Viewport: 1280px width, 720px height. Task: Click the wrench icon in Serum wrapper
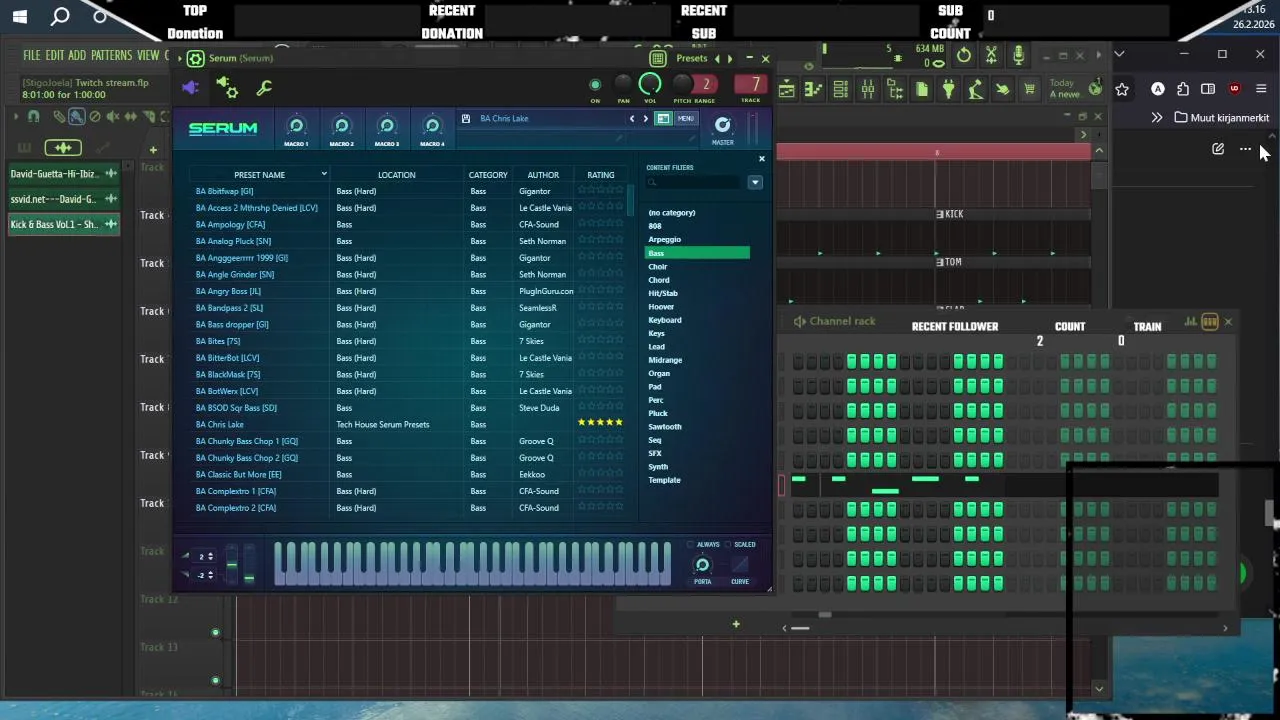click(x=264, y=88)
